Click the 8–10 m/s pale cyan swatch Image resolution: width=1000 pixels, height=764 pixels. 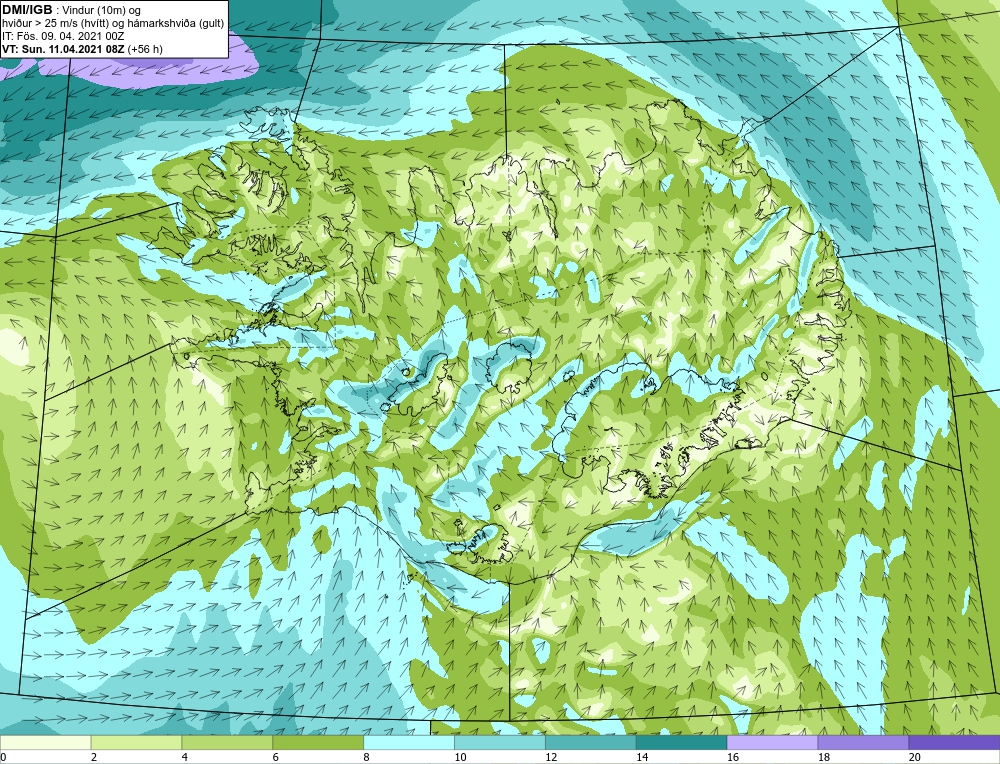point(409,742)
